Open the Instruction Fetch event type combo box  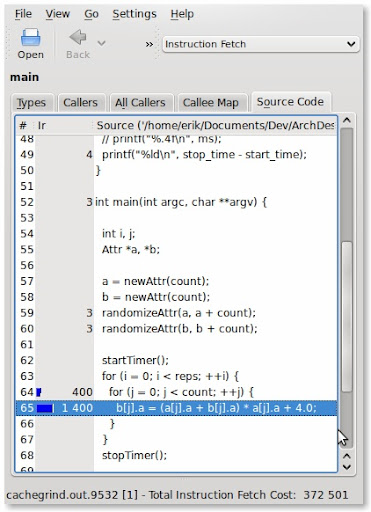[x=261, y=44]
